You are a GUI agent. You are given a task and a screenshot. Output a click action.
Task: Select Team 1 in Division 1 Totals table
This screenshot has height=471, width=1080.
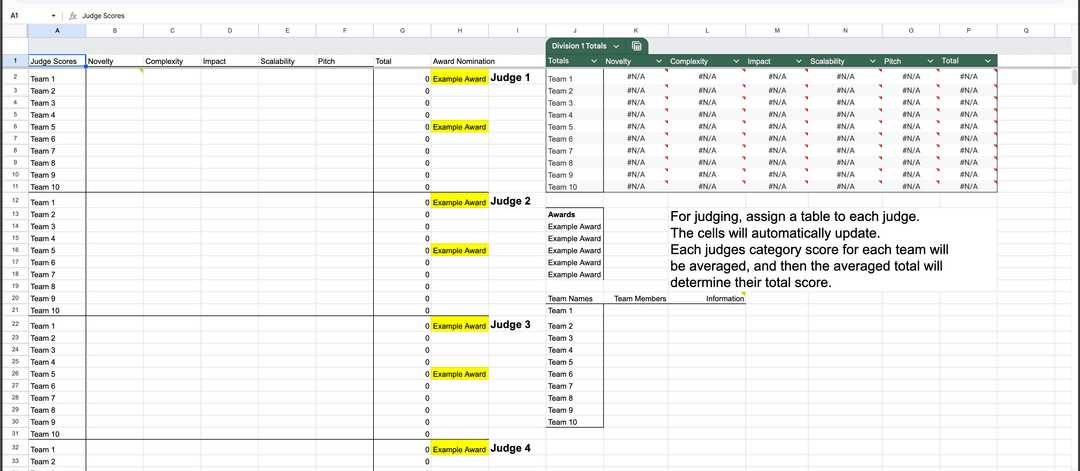point(574,78)
